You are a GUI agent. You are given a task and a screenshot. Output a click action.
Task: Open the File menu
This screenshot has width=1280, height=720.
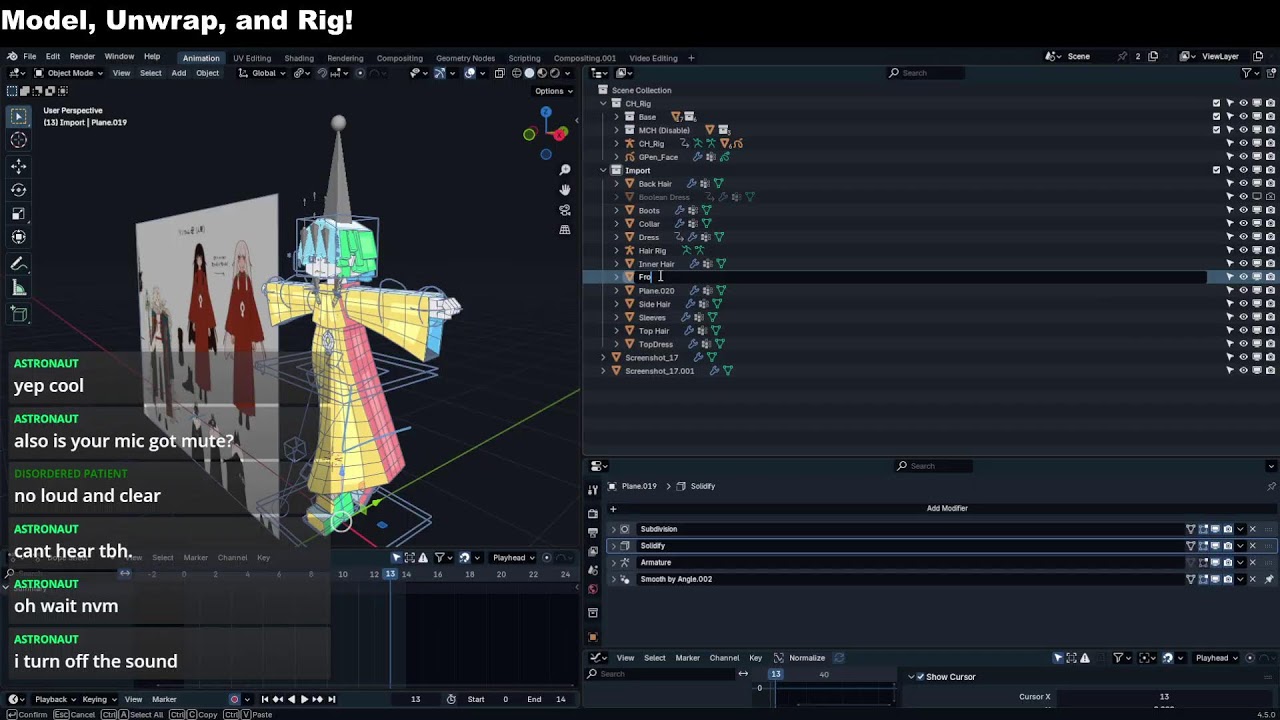click(29, 57)
